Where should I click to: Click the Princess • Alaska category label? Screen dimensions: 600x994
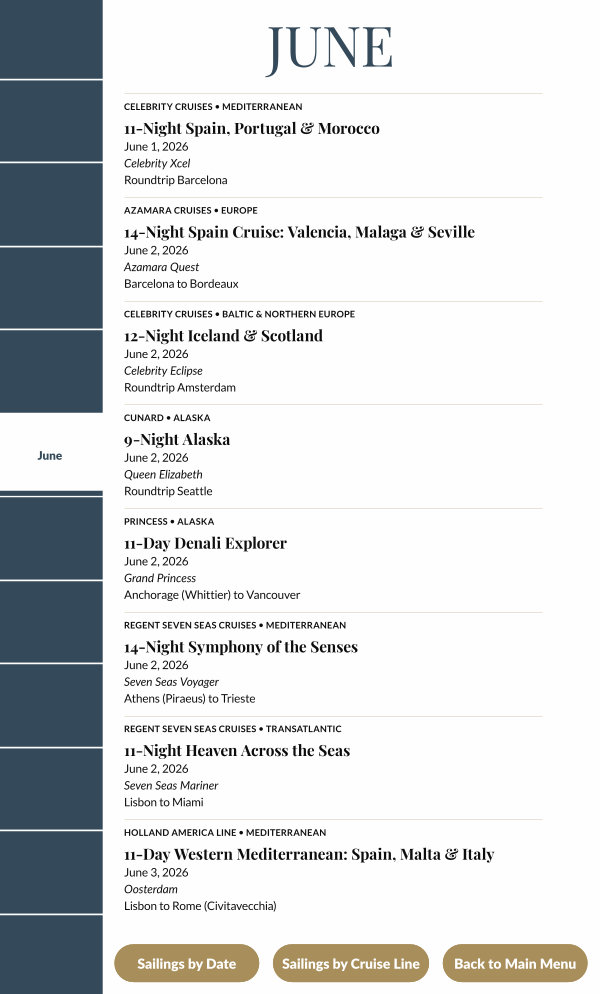[170, 522]
